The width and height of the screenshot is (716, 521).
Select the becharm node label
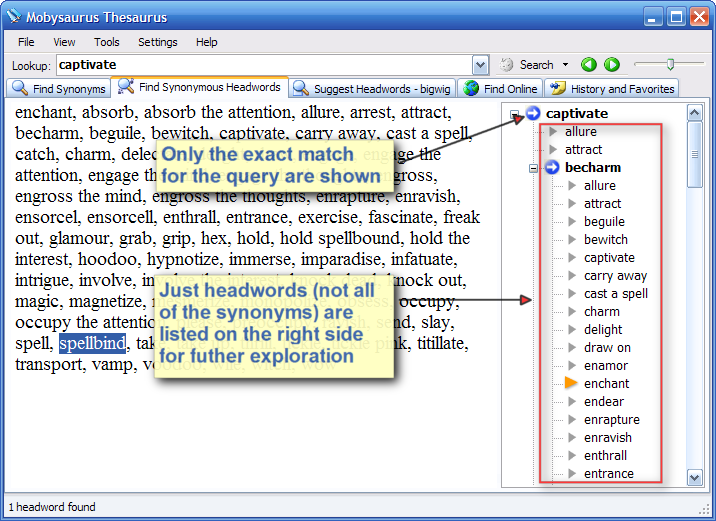[593, 168]
